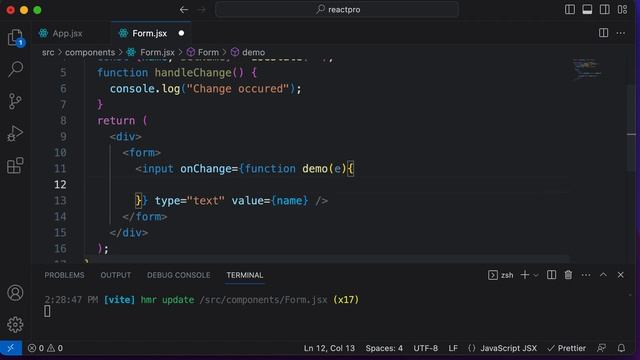Create a new terminal with plus icon
640x360 pixels.
[x=525, y=275]
